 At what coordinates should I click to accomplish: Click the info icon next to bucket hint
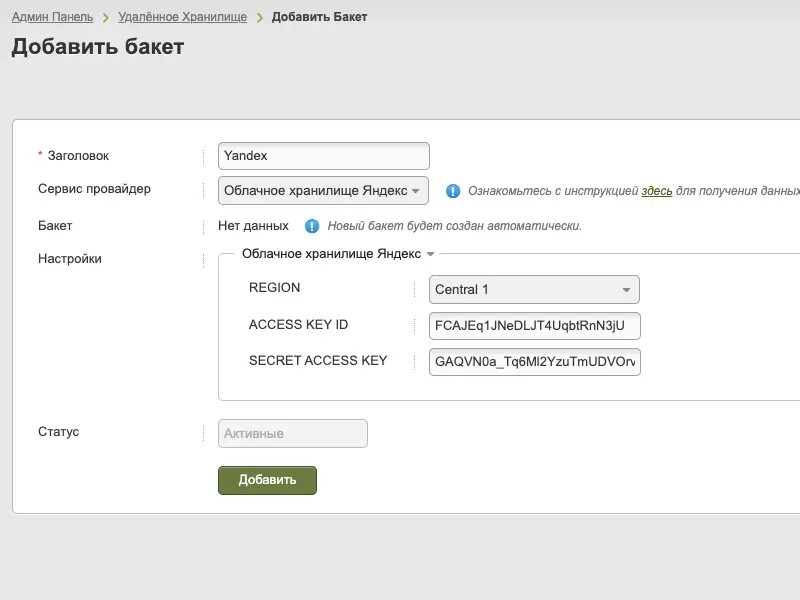point(312,226)
